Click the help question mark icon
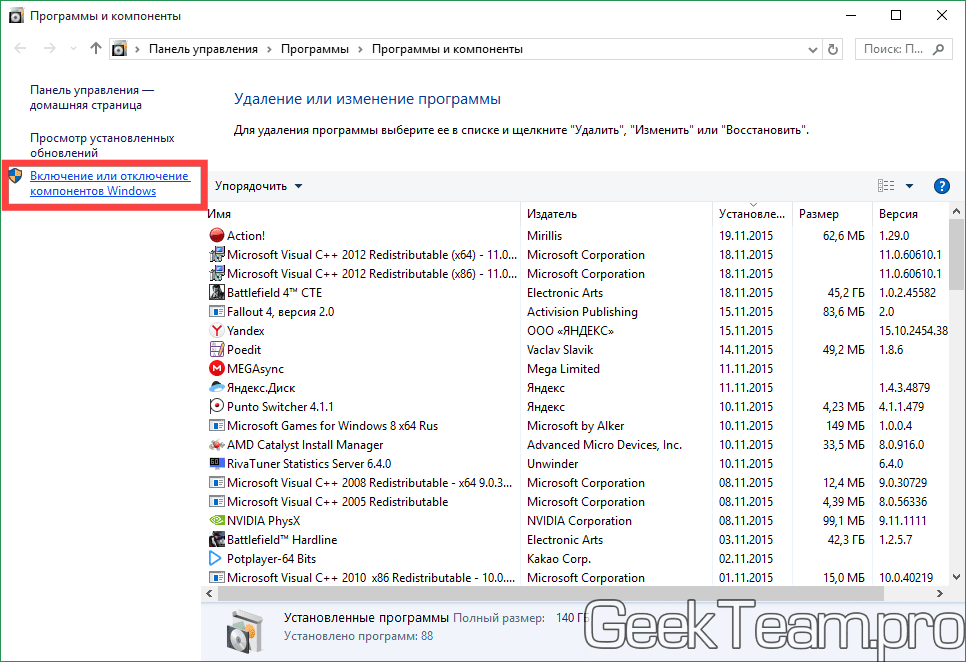Image resolution: width=966 pixels, height=662 pixels. [x=941, y=186]
